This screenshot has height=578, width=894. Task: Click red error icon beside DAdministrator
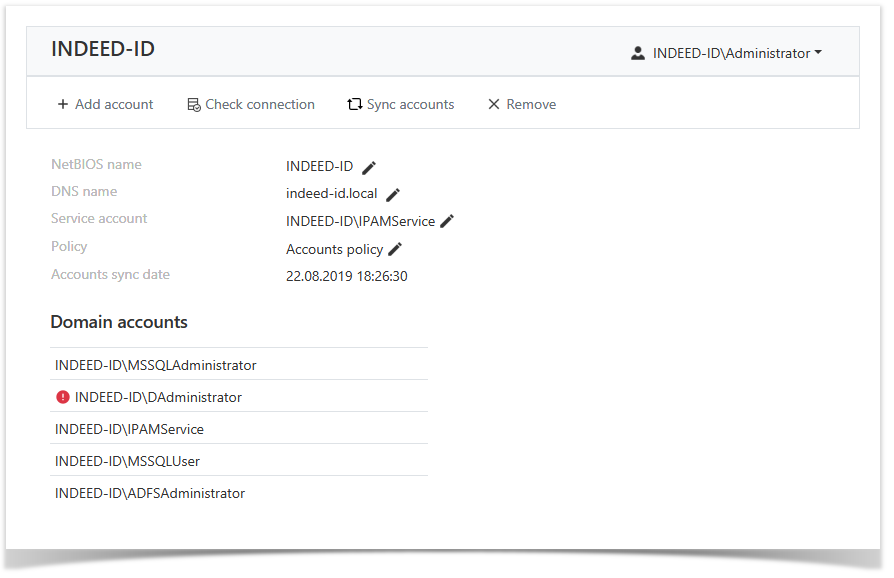click(x=63, y=397)
